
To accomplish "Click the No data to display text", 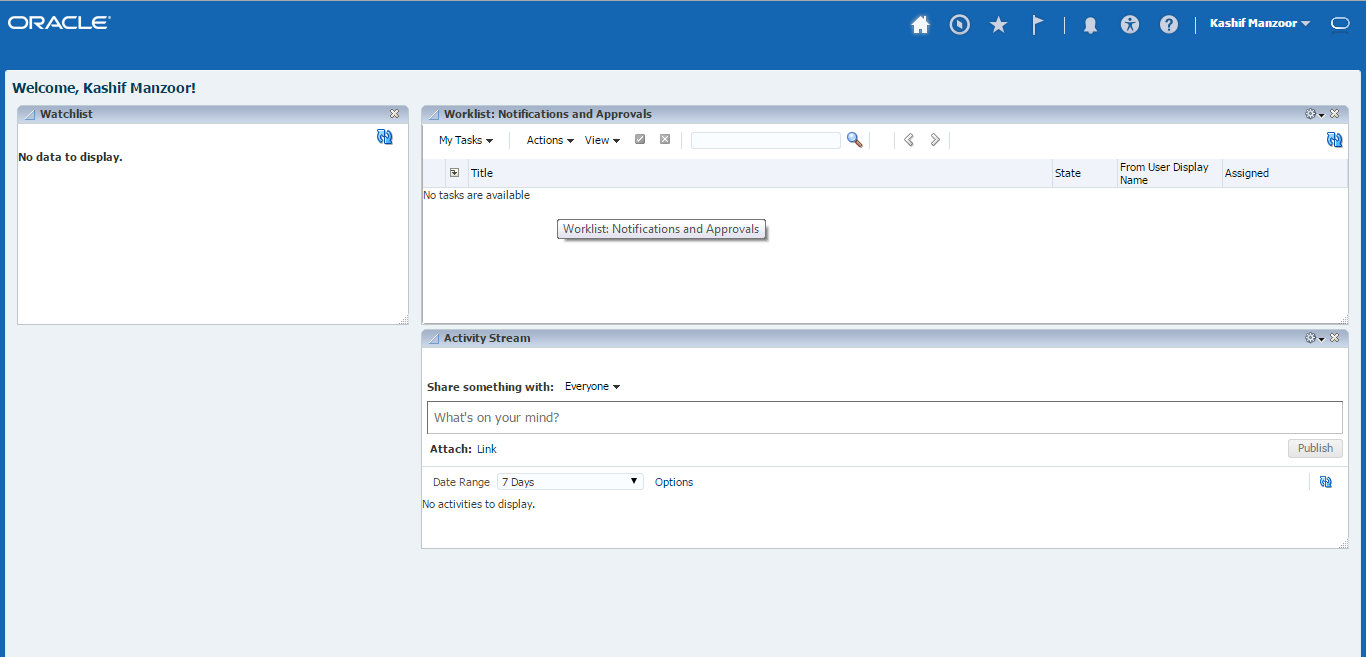I will click(70, 157).
